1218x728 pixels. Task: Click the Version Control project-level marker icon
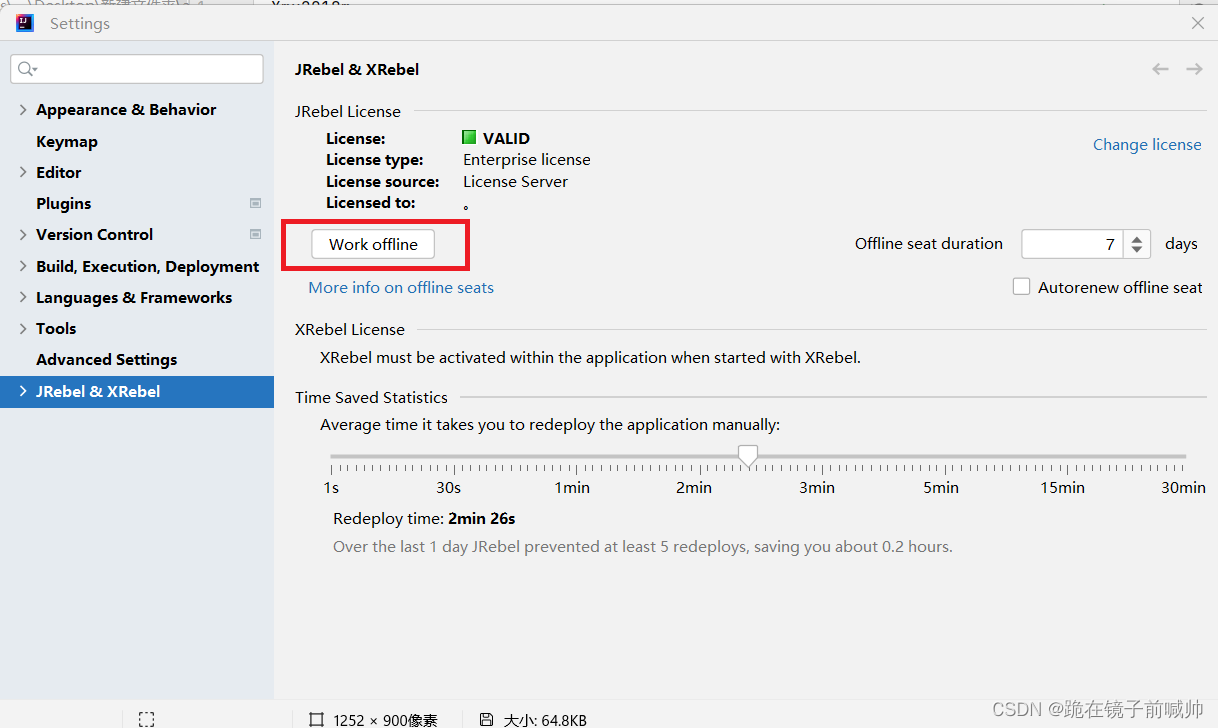255,234
